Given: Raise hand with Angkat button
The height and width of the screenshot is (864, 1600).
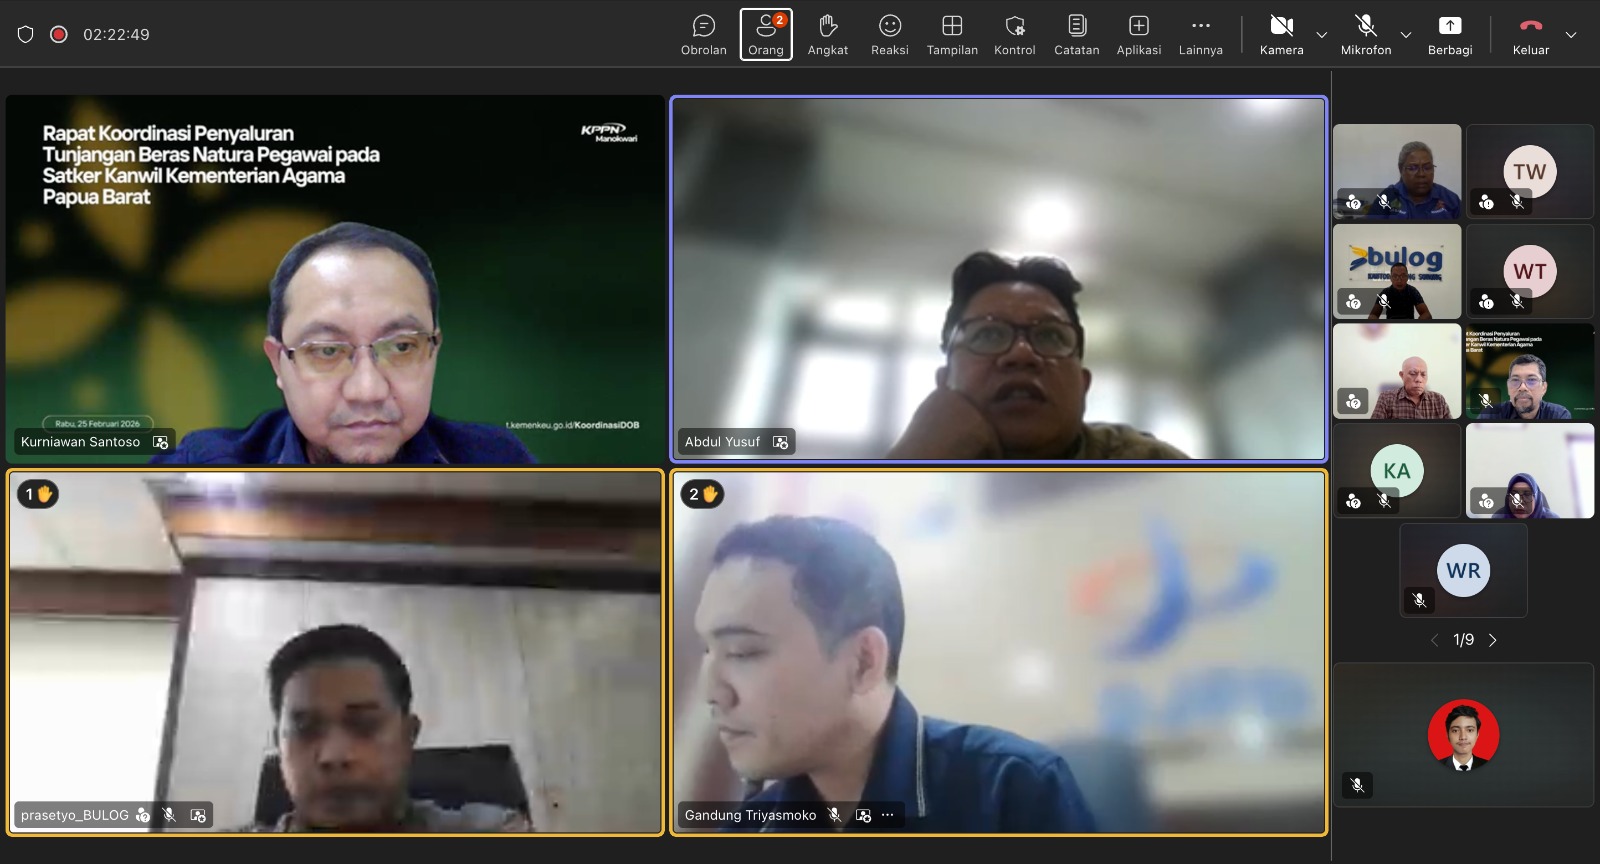Looking at the screenshot, I should [827, 34].
